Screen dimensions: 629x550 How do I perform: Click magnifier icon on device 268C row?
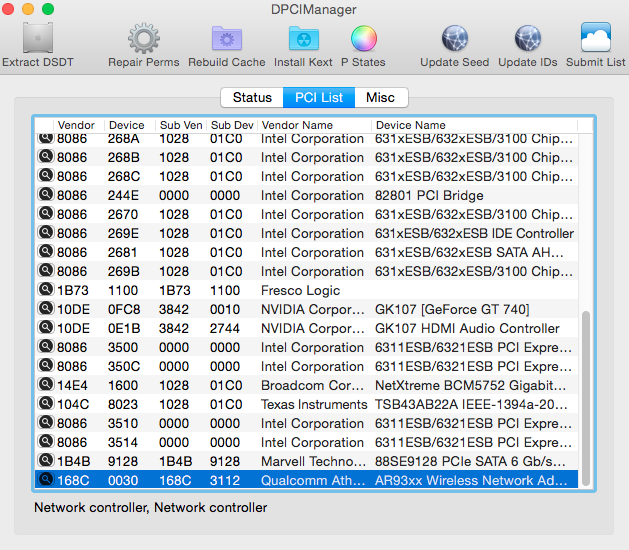[x=46, y=175]
